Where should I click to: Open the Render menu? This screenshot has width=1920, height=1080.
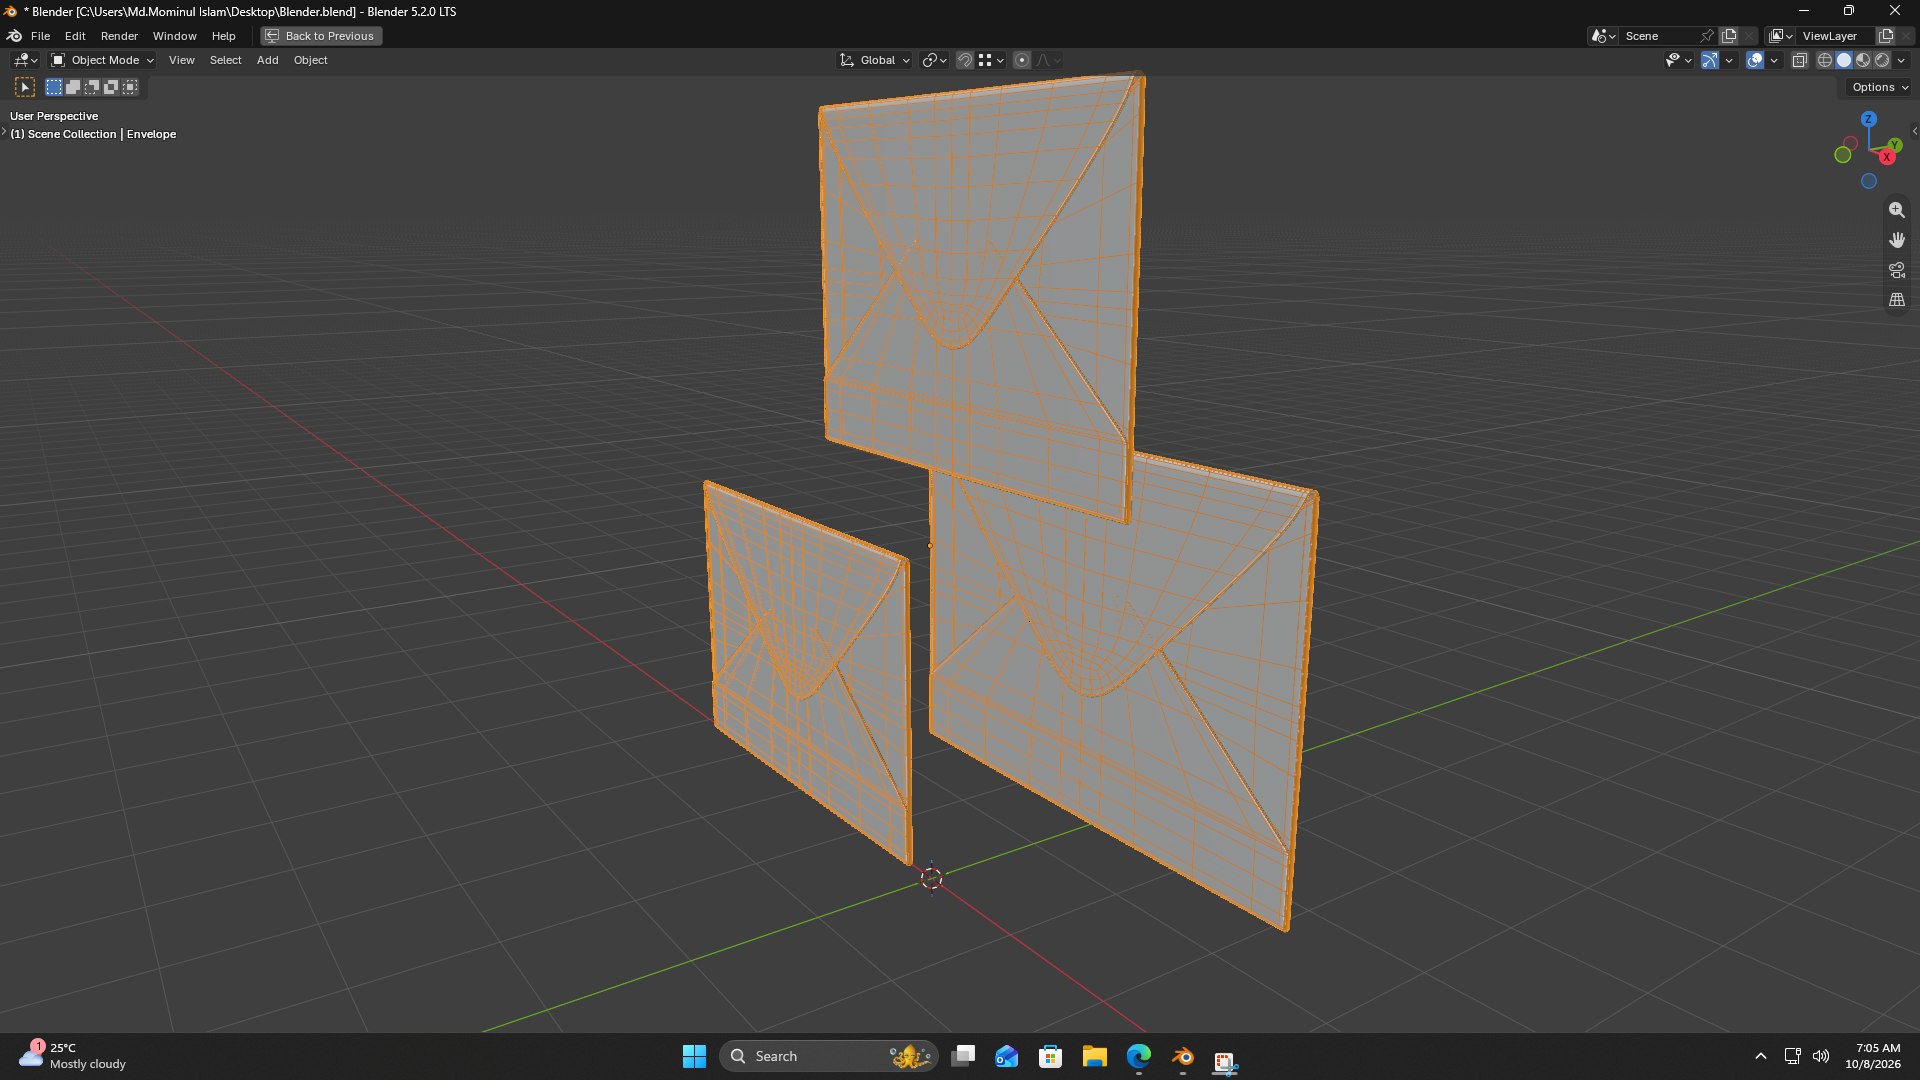click(x=119, y=36)
